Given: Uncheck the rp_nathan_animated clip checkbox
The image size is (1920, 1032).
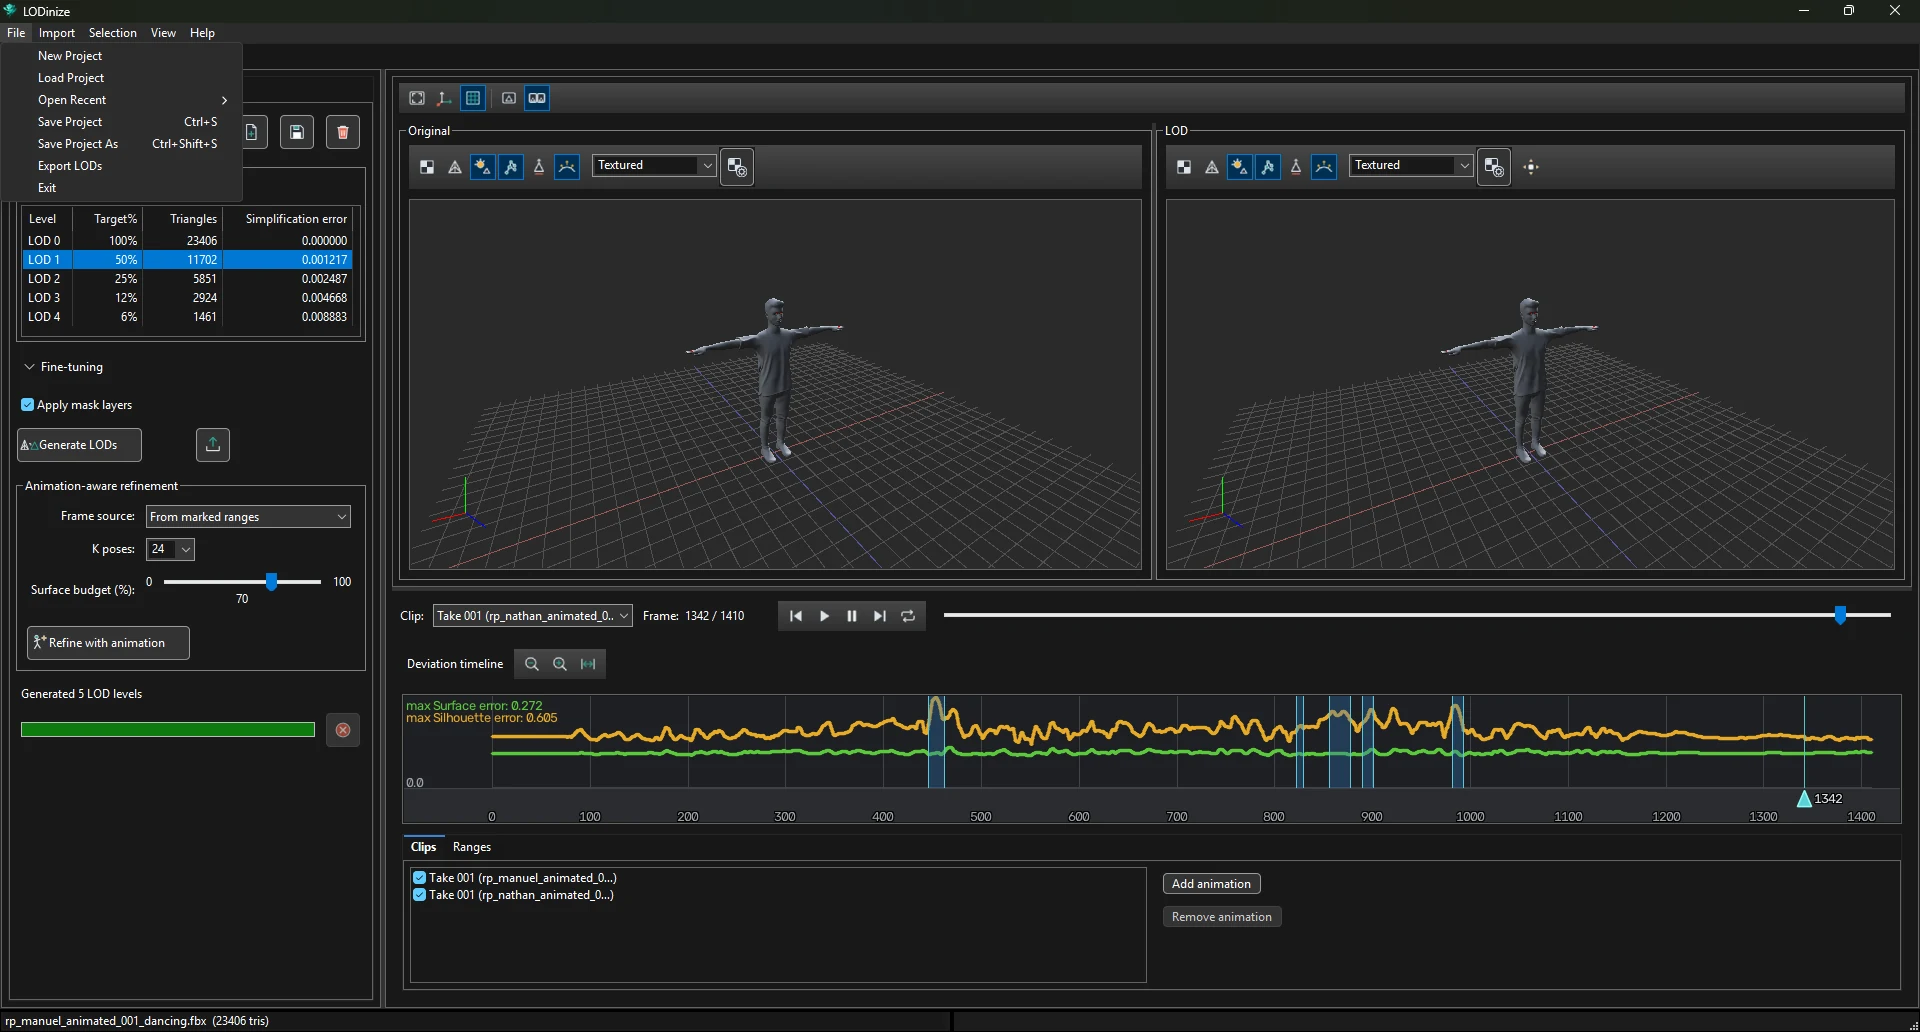Looking at the screenshot, I should tap(420, 895).
